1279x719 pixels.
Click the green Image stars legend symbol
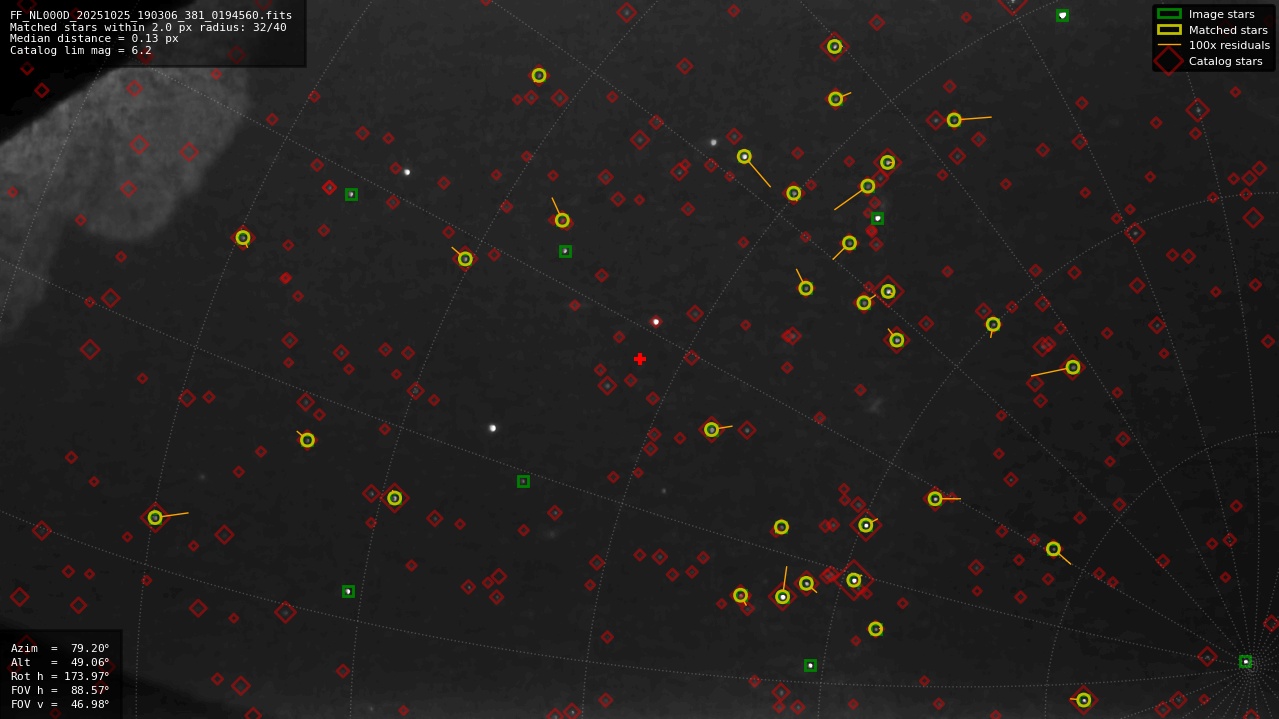tap(1169, 14)
